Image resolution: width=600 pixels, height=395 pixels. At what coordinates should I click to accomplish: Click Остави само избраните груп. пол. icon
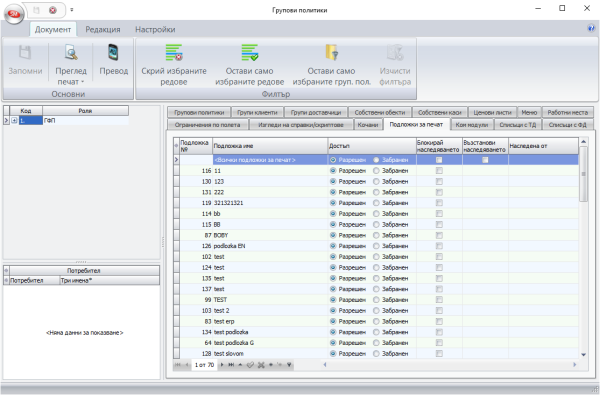click(331, 53)
